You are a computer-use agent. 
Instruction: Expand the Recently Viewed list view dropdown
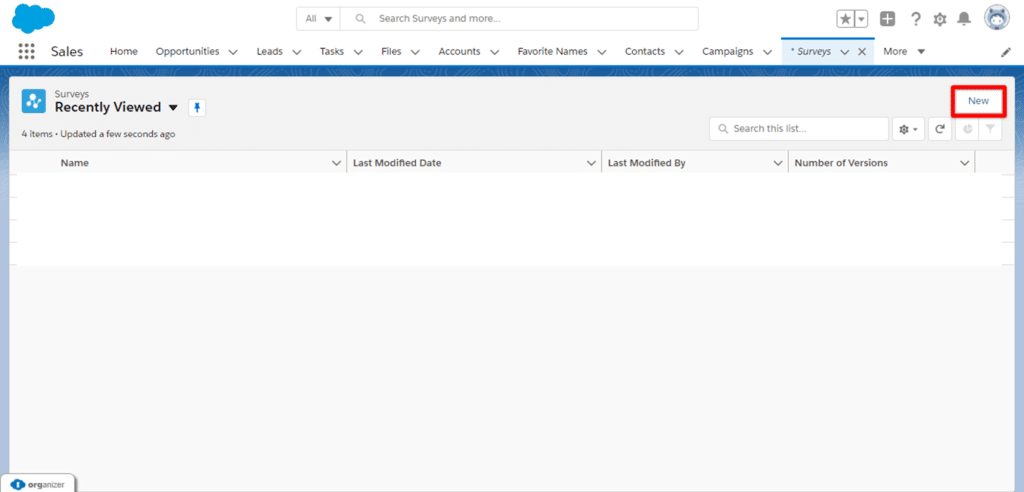(x=173, y=108)
